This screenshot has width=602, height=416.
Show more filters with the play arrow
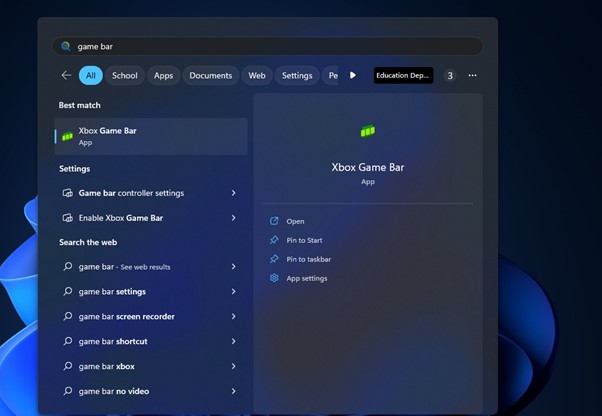[x=353, y=75]
